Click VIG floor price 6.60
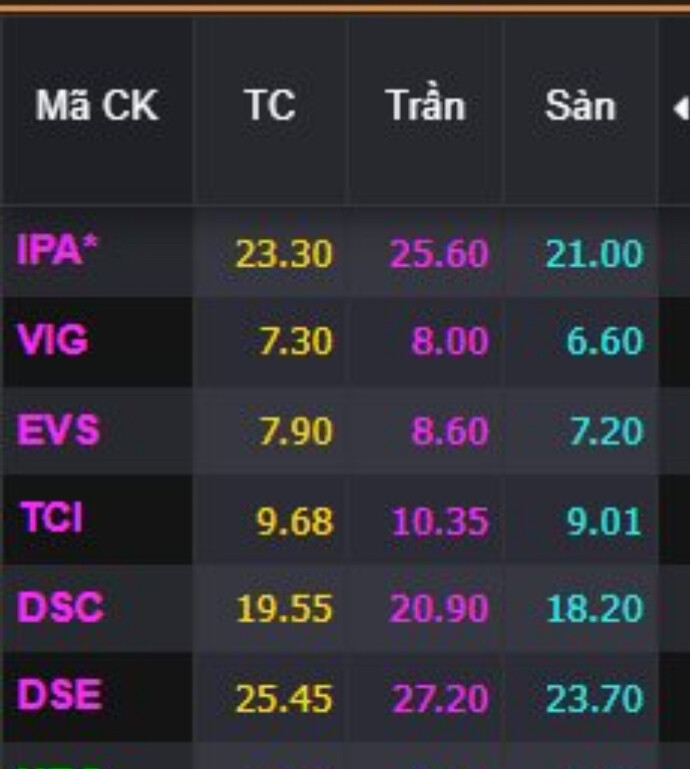 (x=604, y=343)
